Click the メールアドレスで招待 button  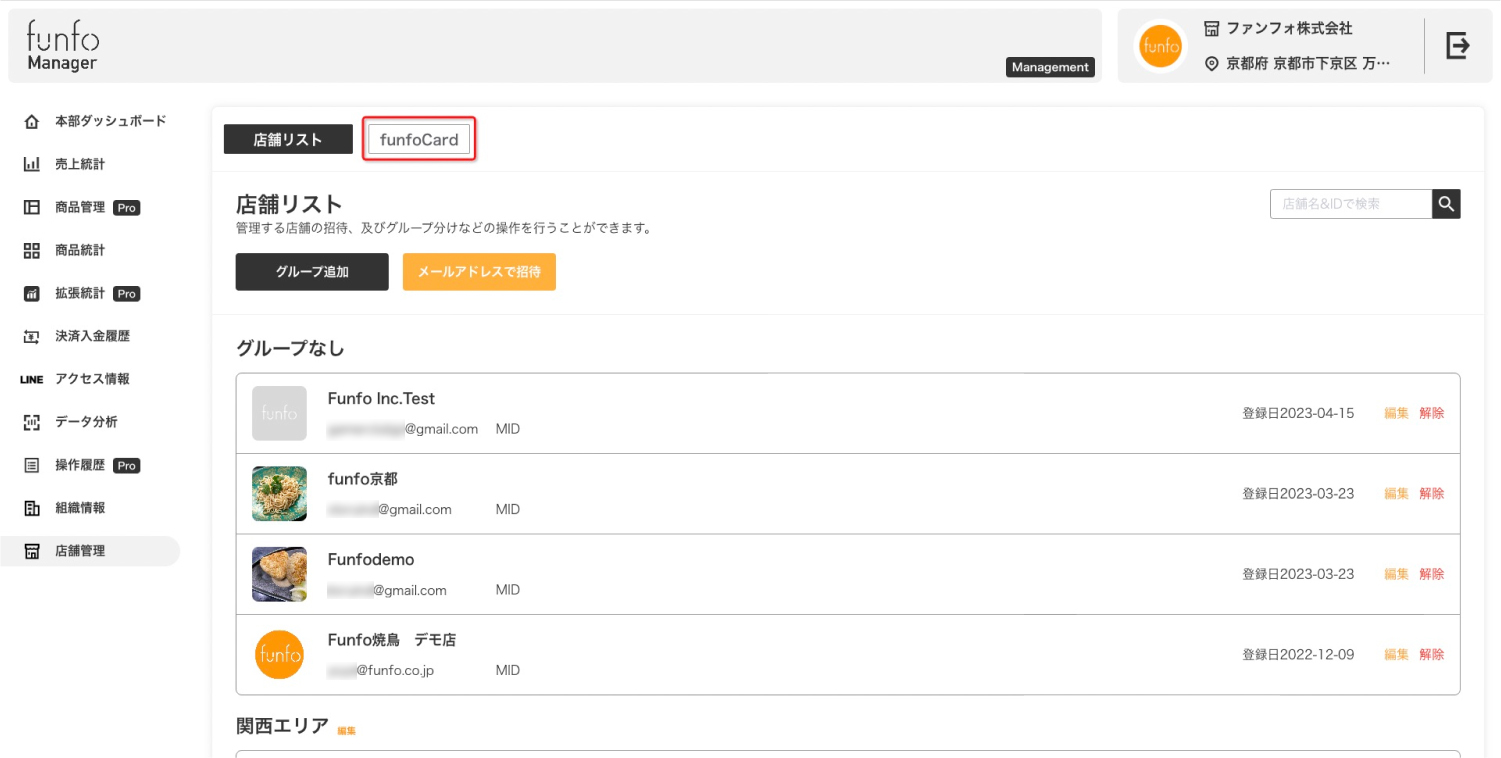tap(479, 272)
